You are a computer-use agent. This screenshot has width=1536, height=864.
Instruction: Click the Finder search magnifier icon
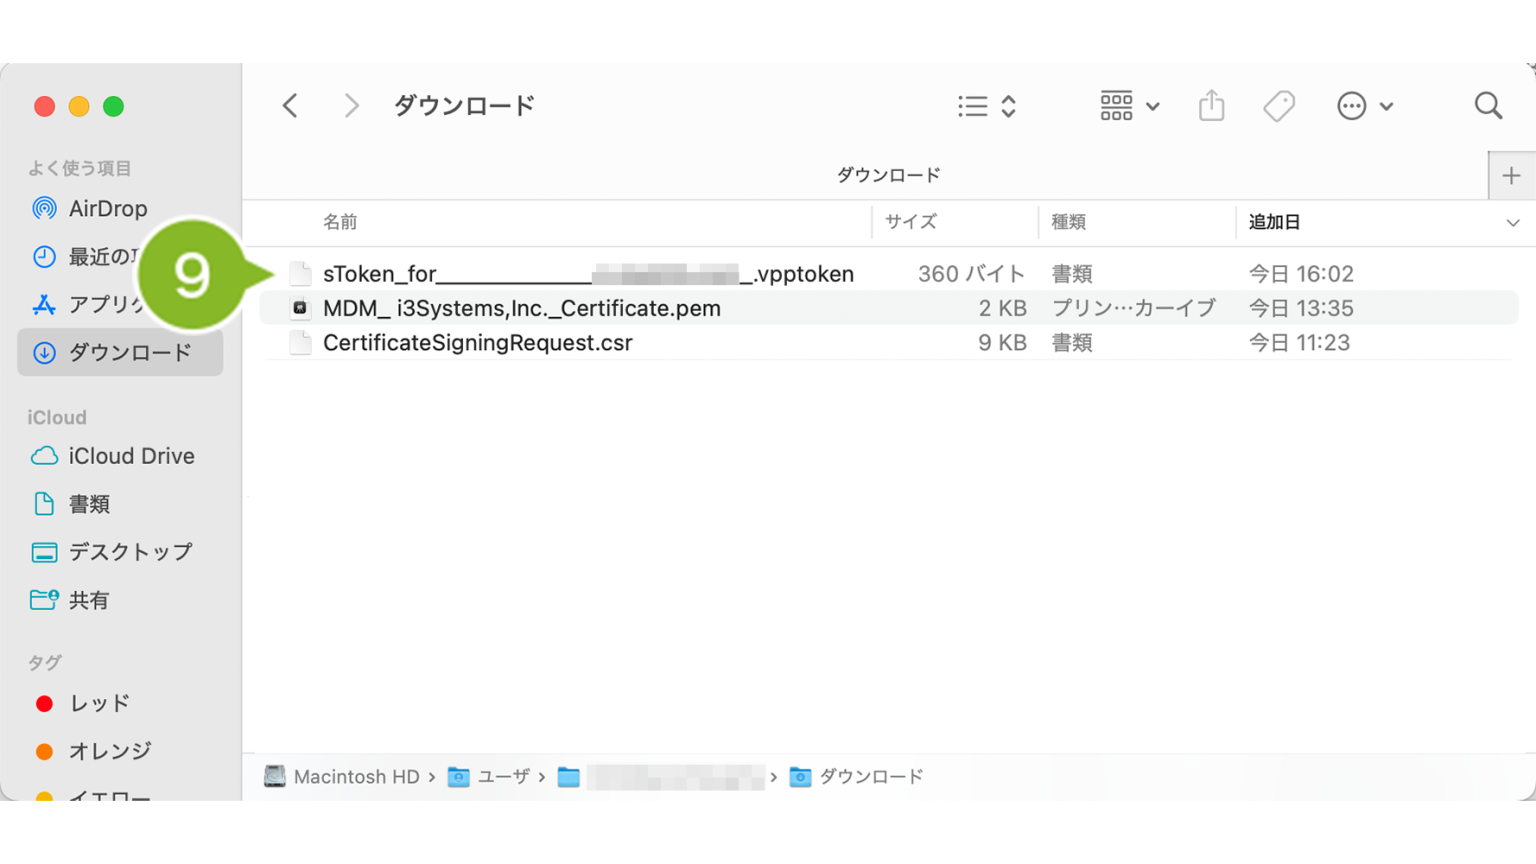click(x=1488, y=106)
